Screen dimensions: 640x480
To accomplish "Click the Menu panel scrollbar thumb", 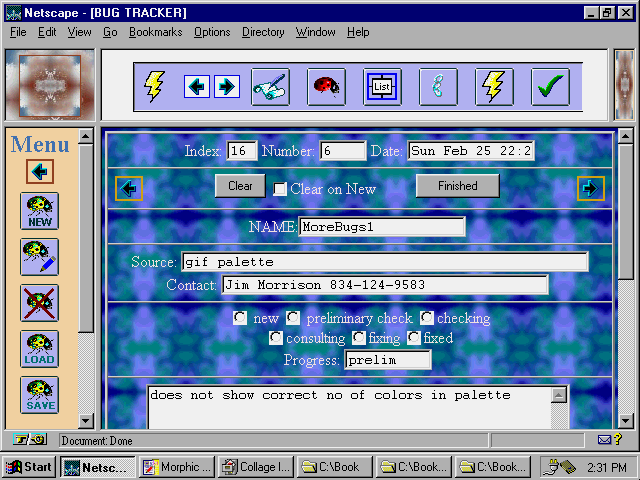I will click(x=86, y=238).
